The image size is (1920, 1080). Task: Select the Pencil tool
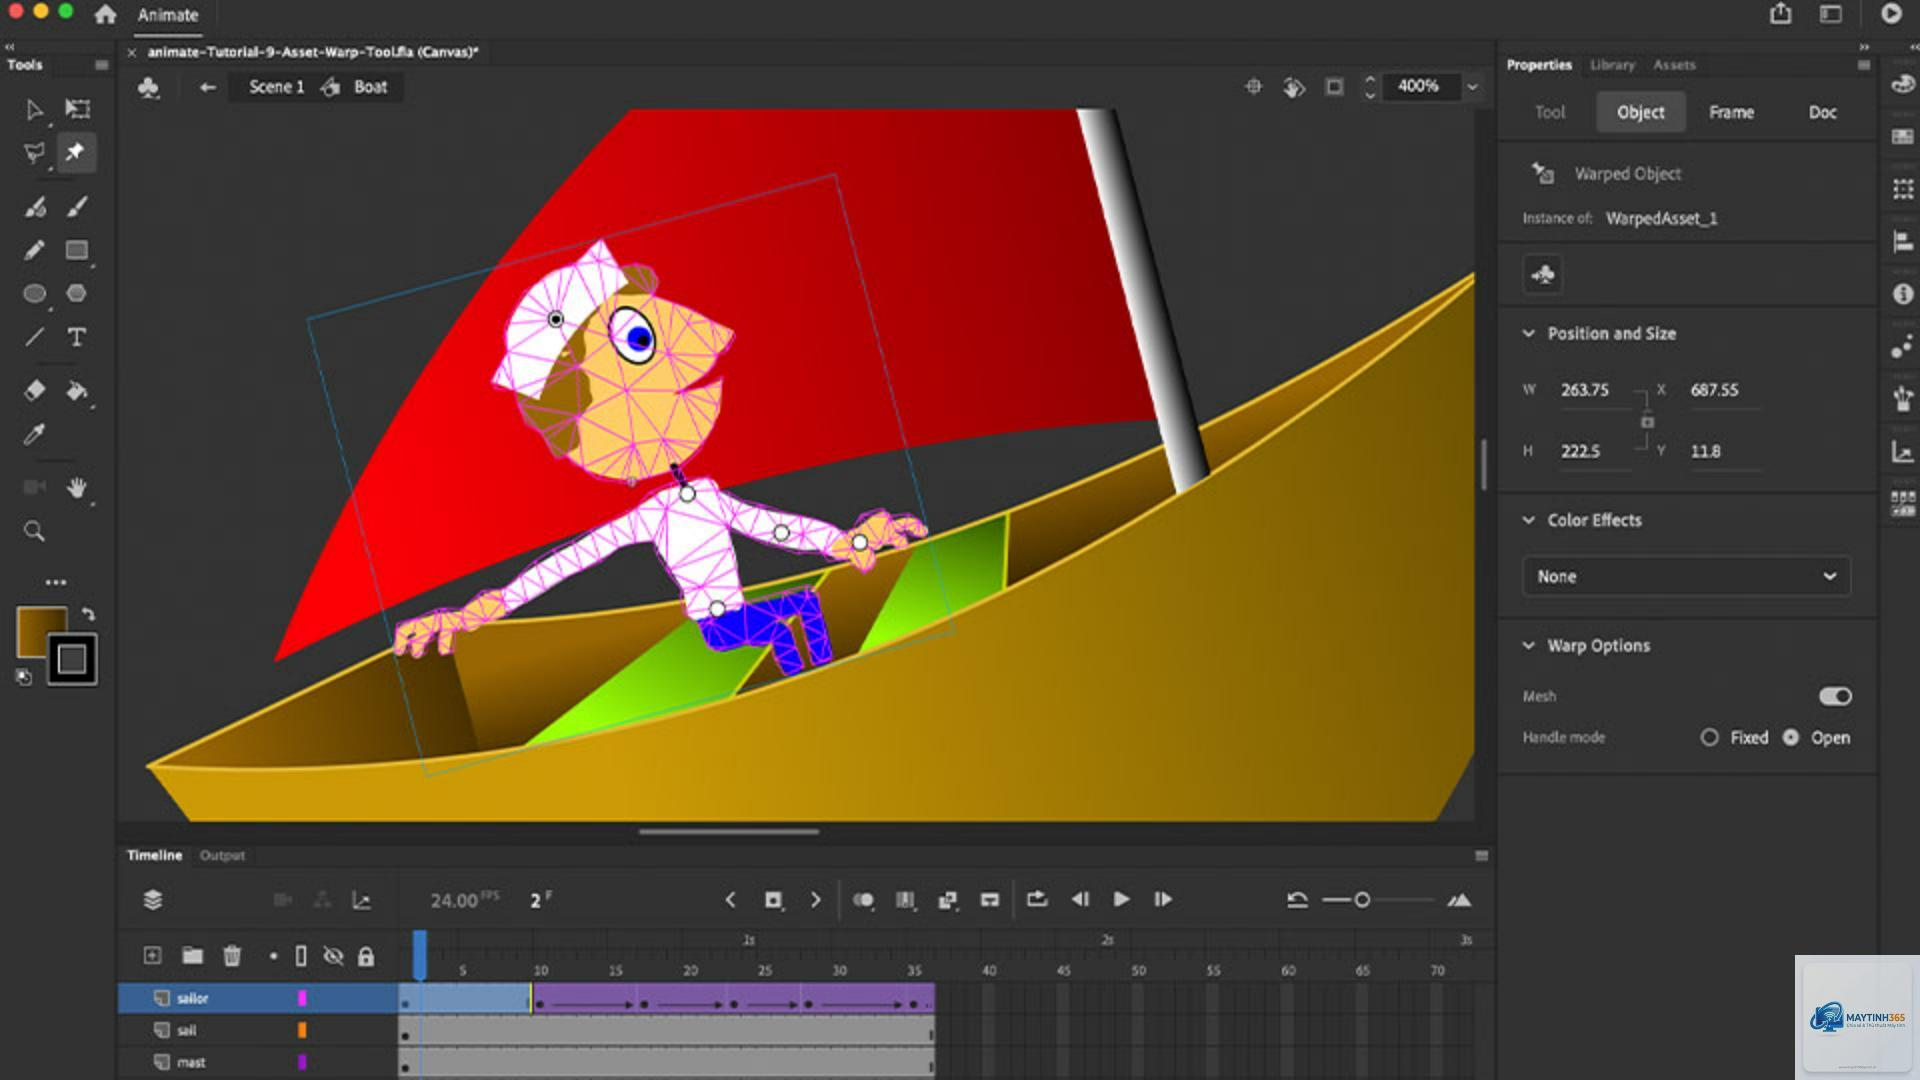34,250
